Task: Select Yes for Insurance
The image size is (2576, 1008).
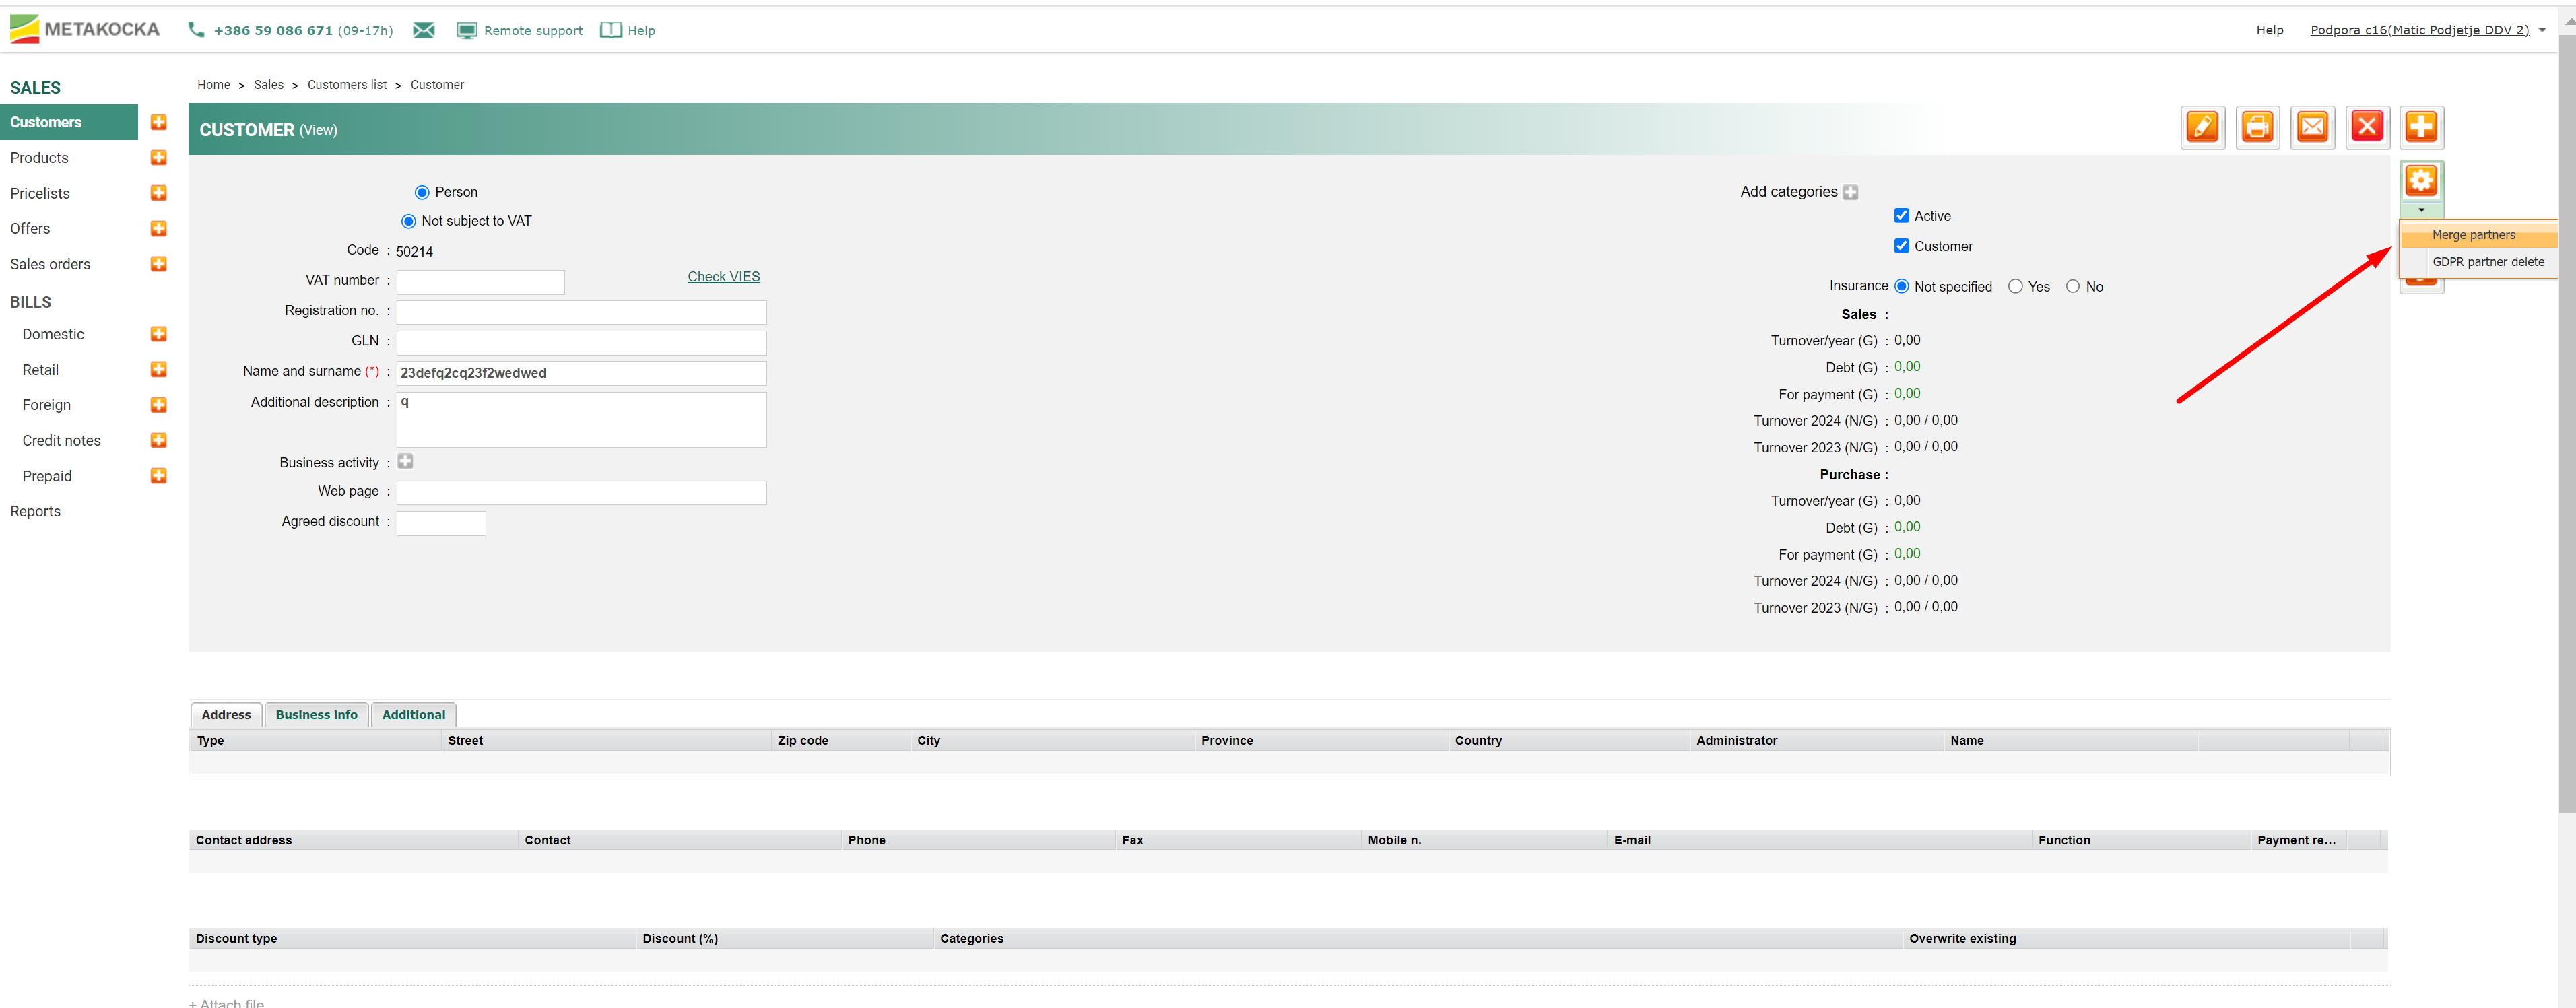Action: [x=2015, y=287]
